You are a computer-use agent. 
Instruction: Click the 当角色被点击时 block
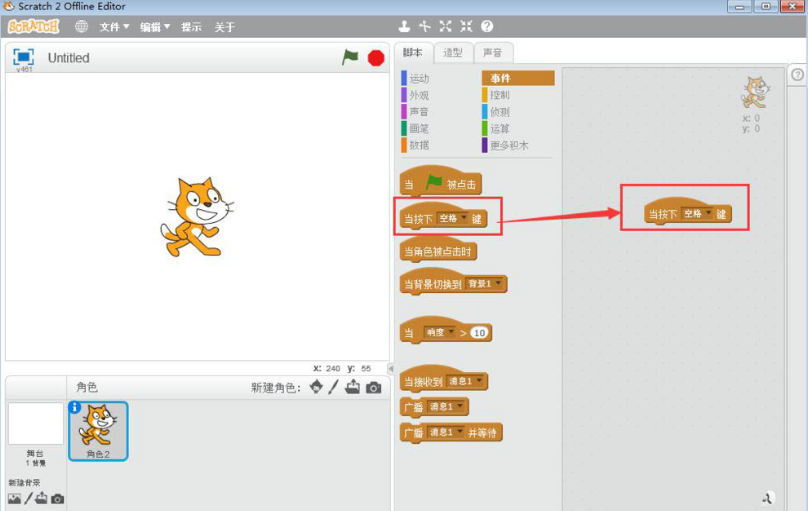click(x=439, y=249)
